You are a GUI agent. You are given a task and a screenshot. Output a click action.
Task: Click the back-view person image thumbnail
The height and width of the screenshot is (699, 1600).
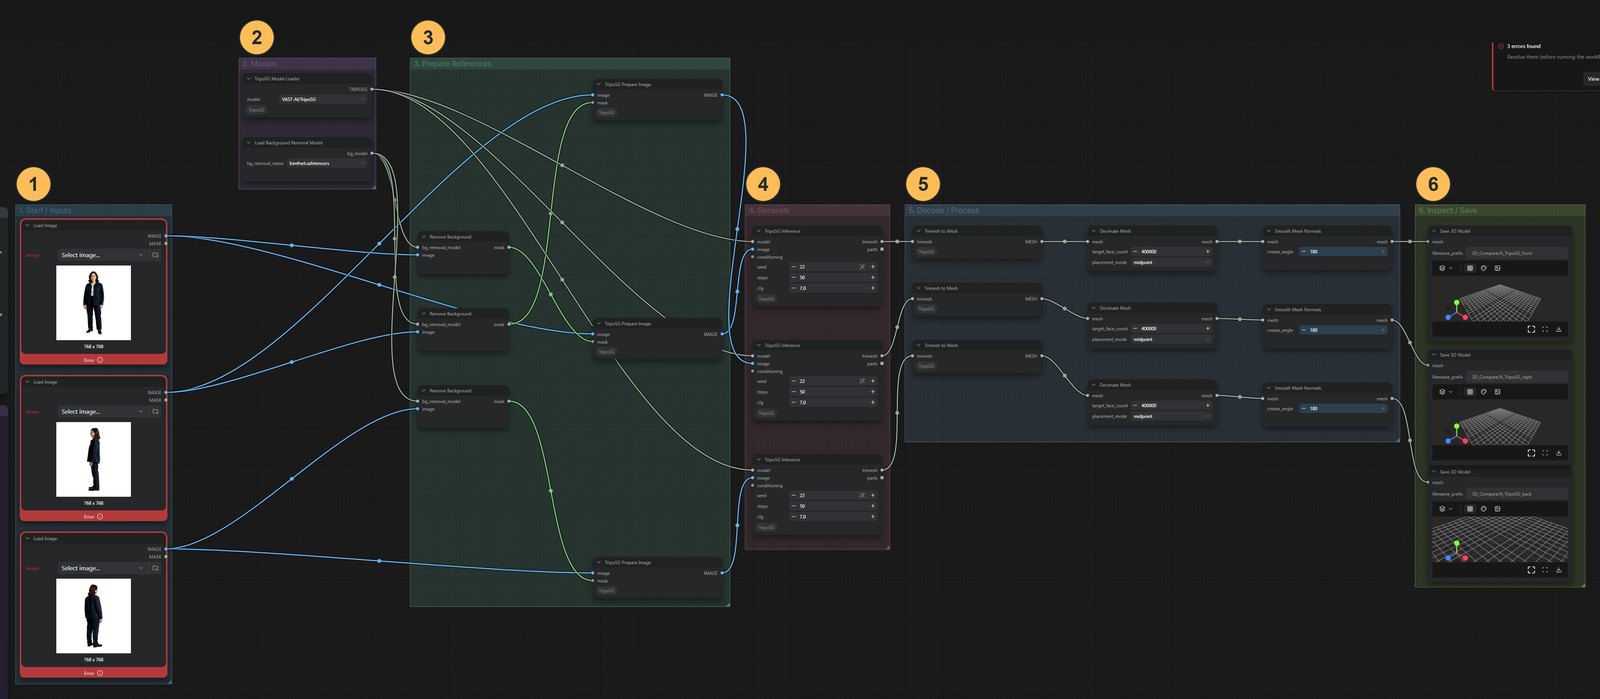[93, 616]
